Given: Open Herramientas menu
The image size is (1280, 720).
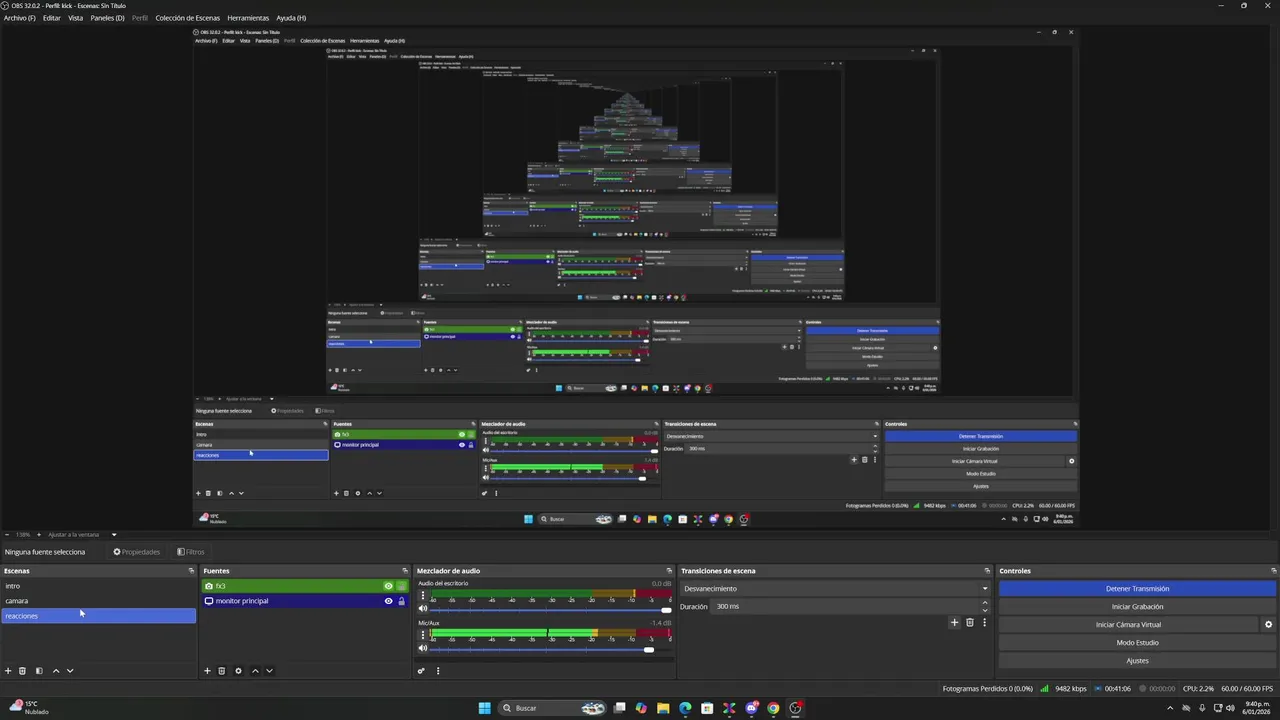Looking at the screenshot, I should point(248,18).
